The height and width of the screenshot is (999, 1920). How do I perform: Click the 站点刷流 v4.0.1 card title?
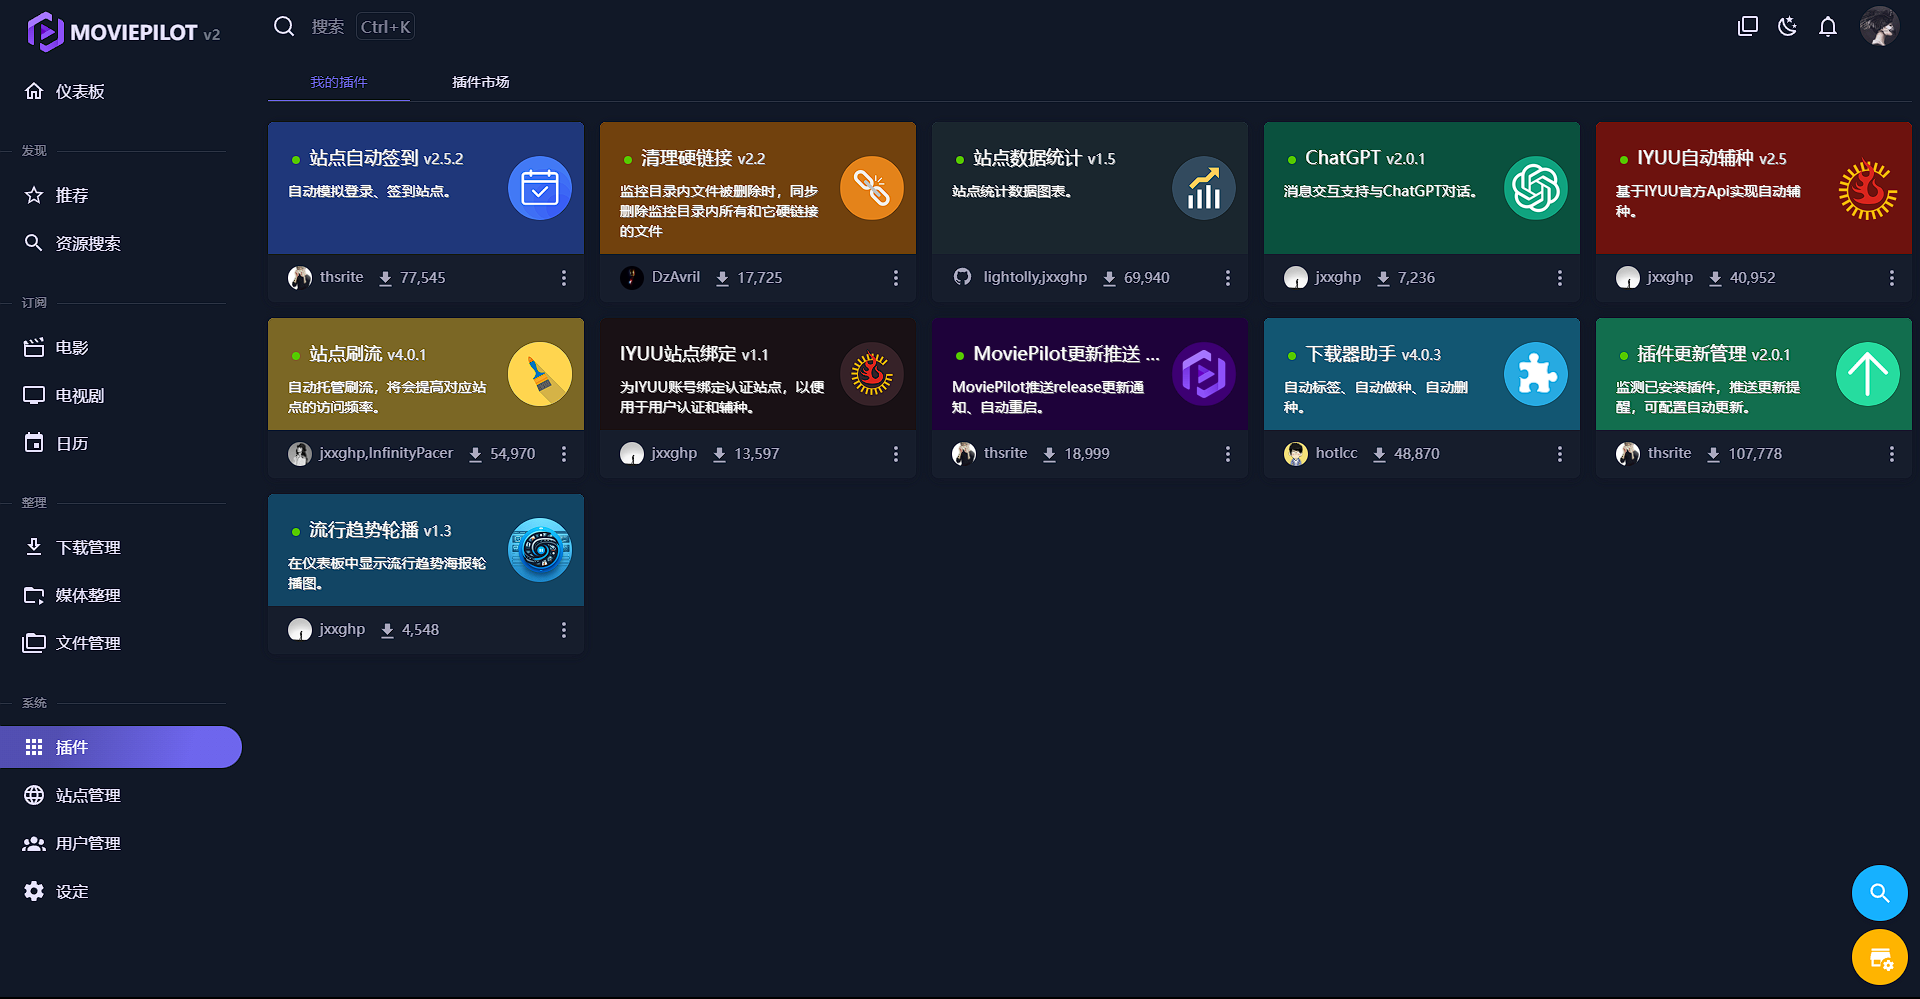pyautogui.click(x=367, y=354)
